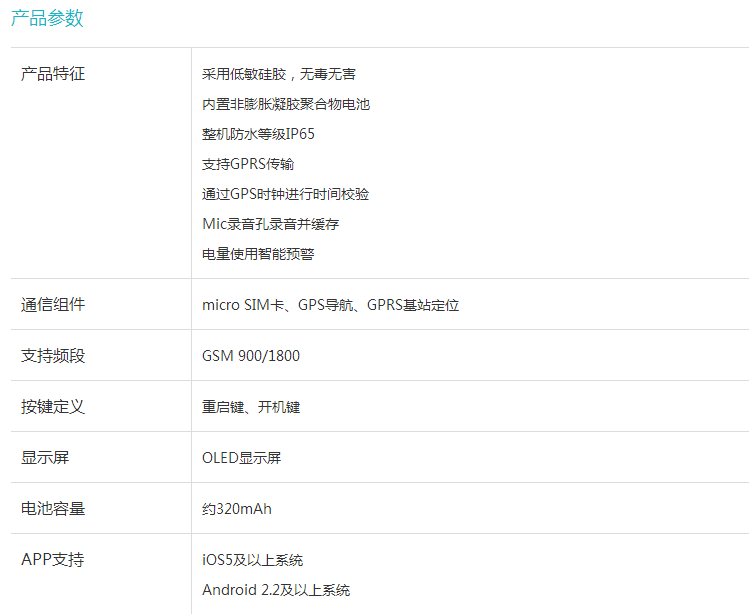Click the 支持GPRS传输 feature line
Screen dimensions: 749x615
248,164
